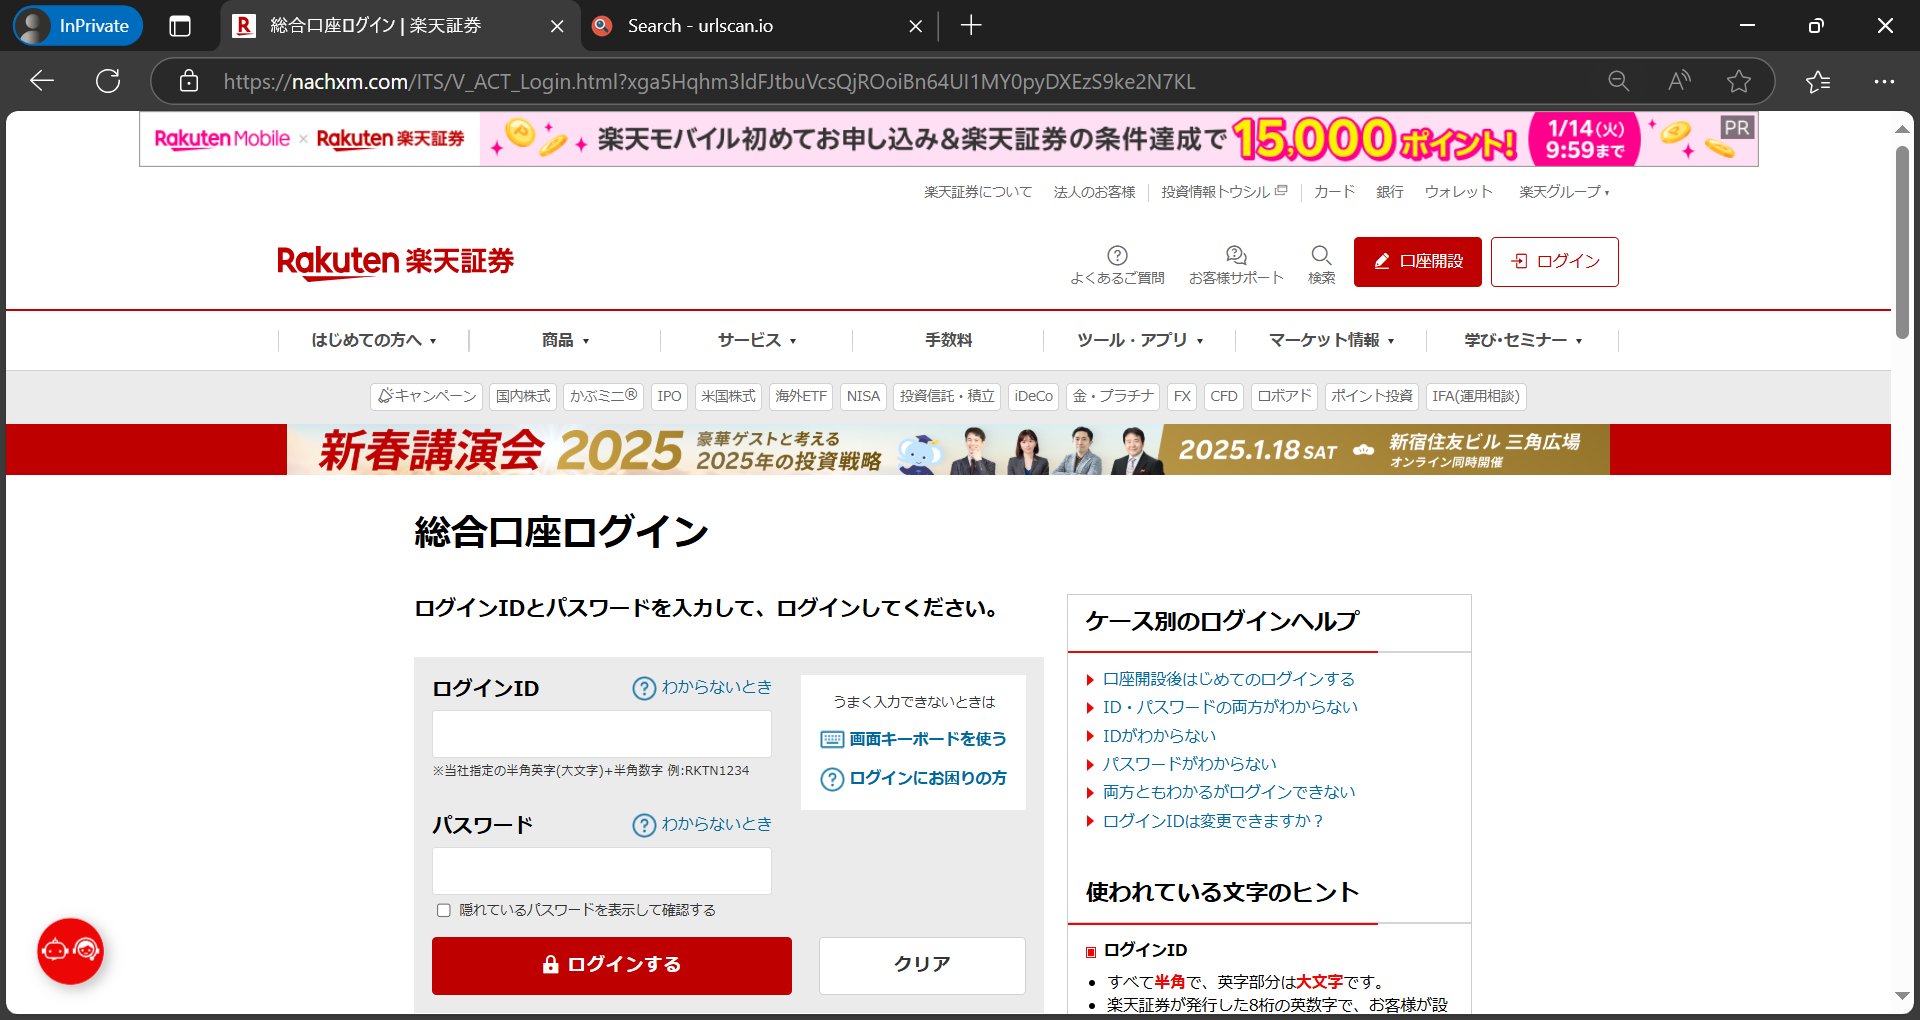Open わからないとき help for パスワード
The width and height of the screenshot is (1920, 1020).
click(702, 825)
